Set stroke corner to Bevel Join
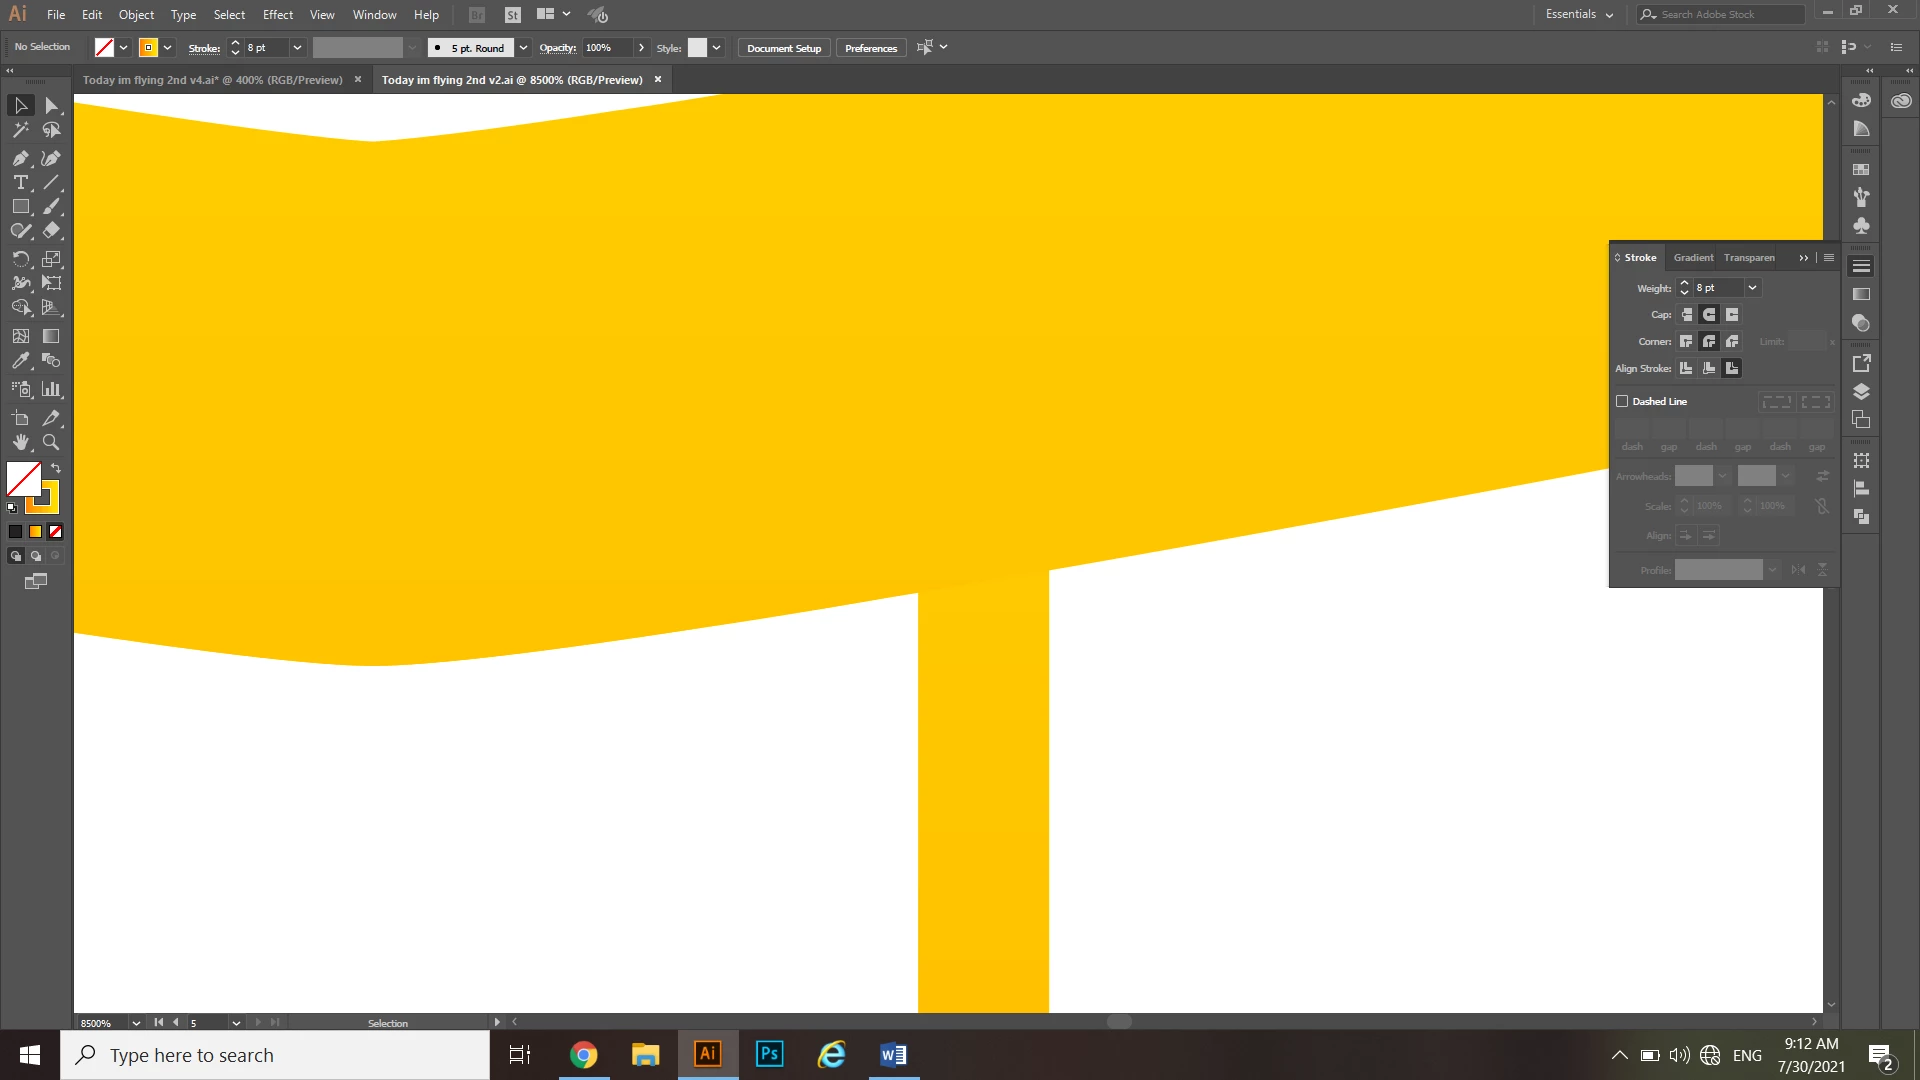 pyautogui.click(x=1732, y=341)
